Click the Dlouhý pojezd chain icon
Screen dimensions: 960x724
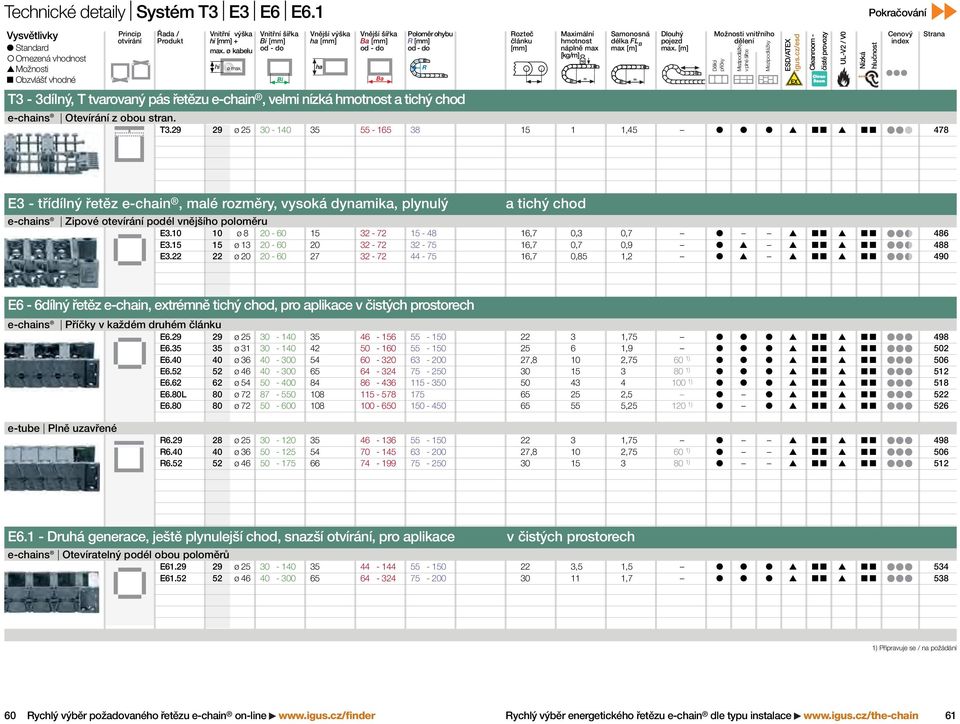(x=683, y=74)
